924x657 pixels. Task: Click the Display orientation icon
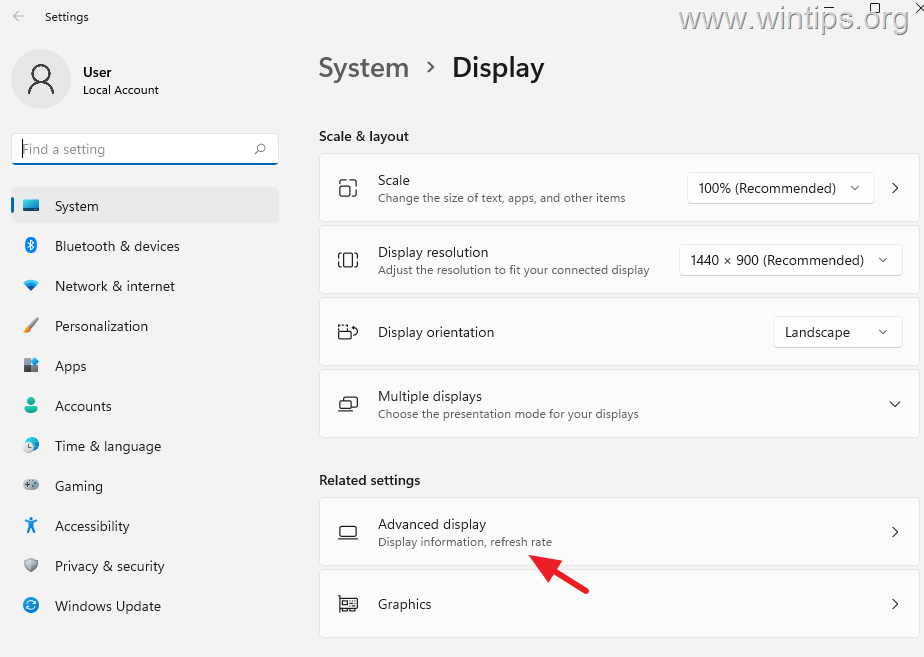tap(348, 332)
